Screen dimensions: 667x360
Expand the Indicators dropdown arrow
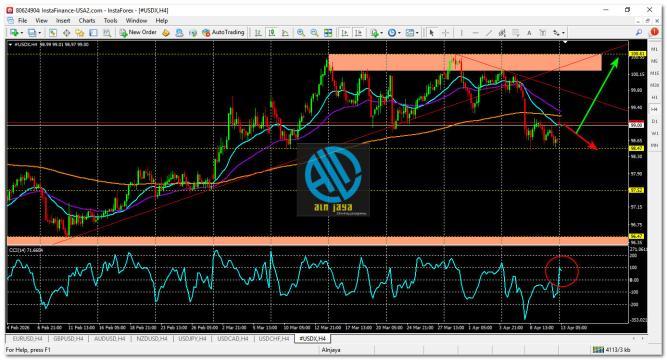coord(381,33)
